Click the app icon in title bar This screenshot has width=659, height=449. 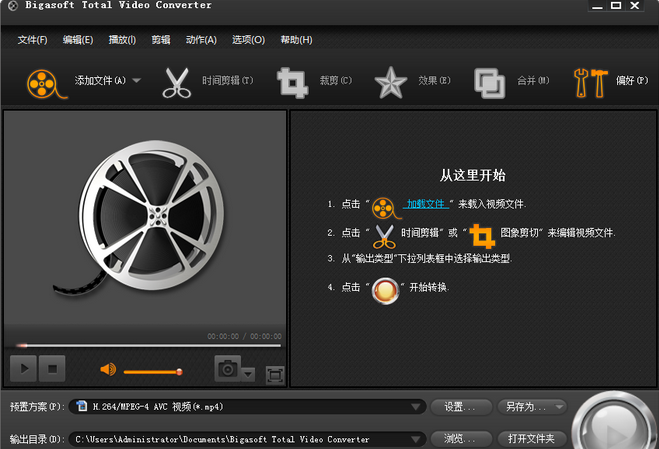coord(13,6)
